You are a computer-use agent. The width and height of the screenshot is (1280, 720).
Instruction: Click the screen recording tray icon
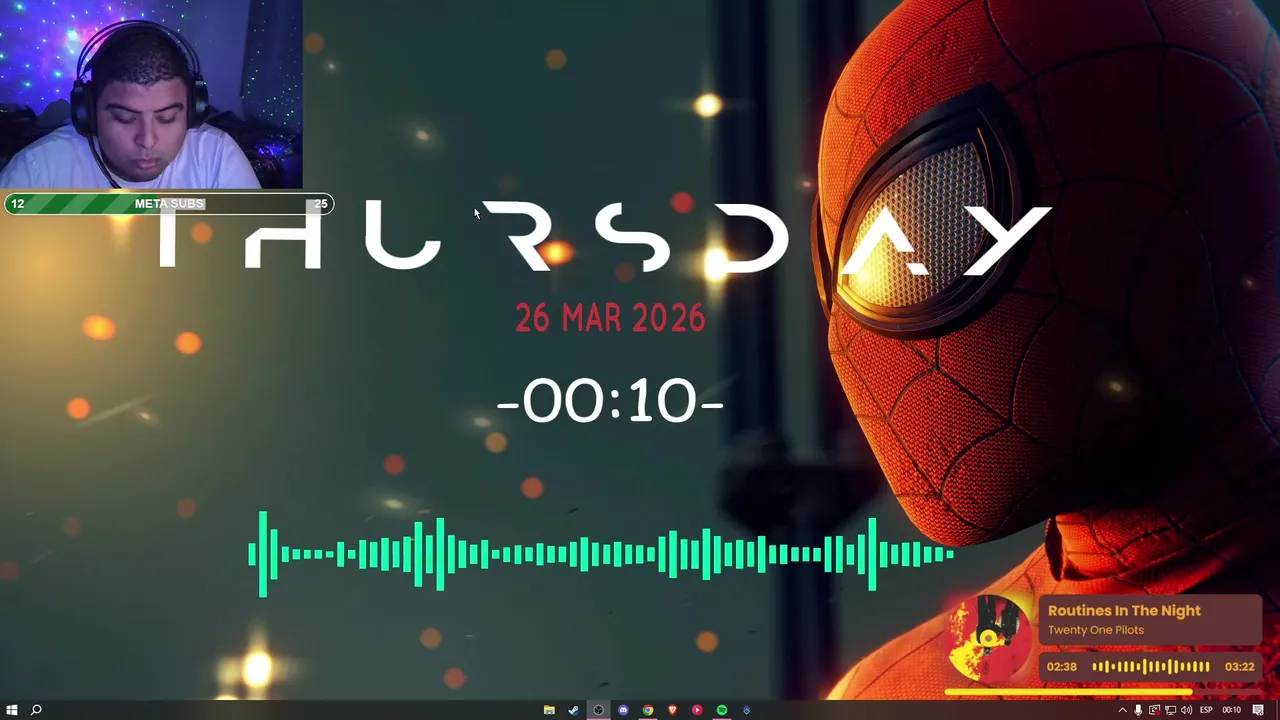pyautogui.click(x=1154, y=710)
